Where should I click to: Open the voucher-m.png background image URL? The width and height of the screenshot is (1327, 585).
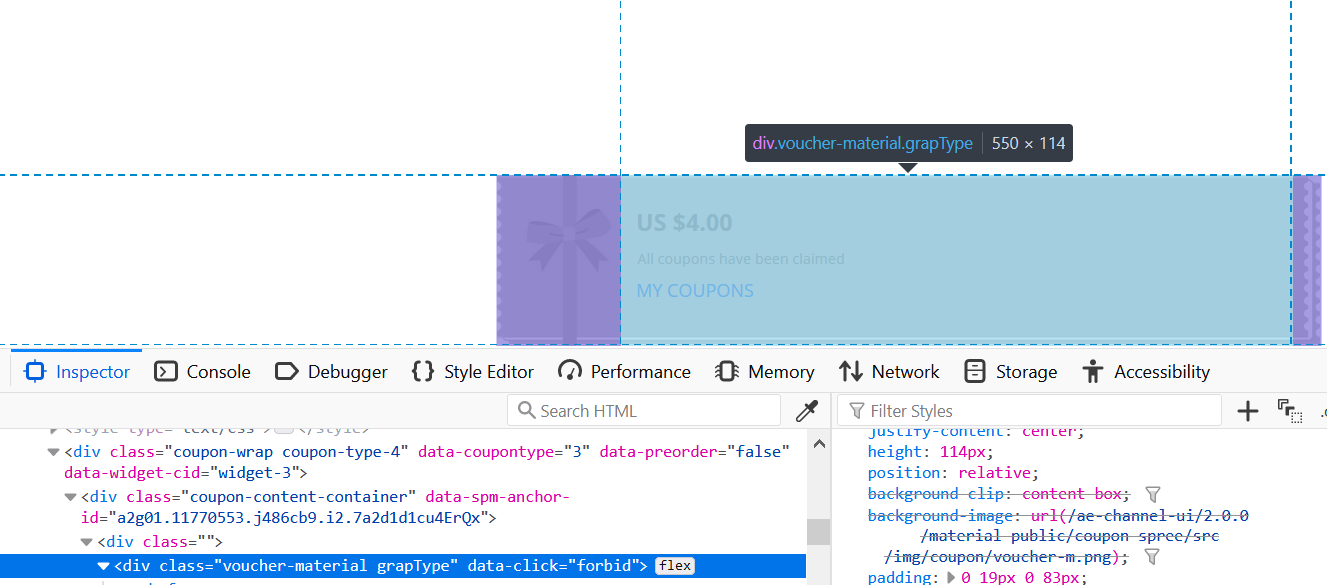[x=1059, y=536]
